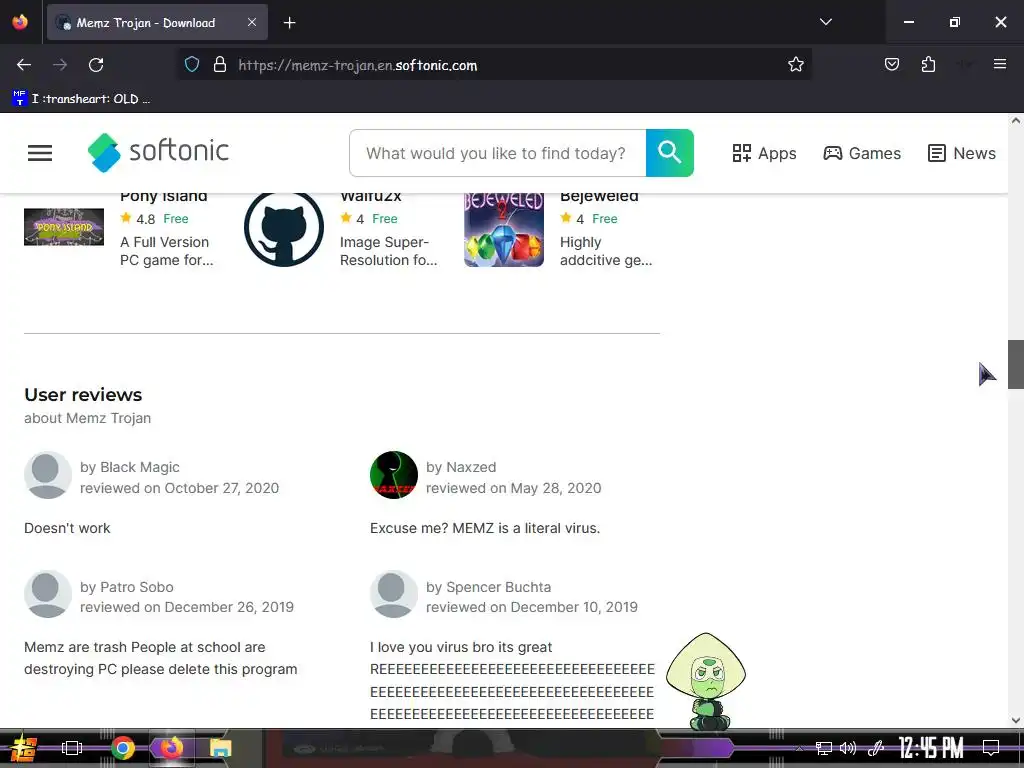Open the tracking protection shield
This screenshot has height=768, width=1024.
191,65
